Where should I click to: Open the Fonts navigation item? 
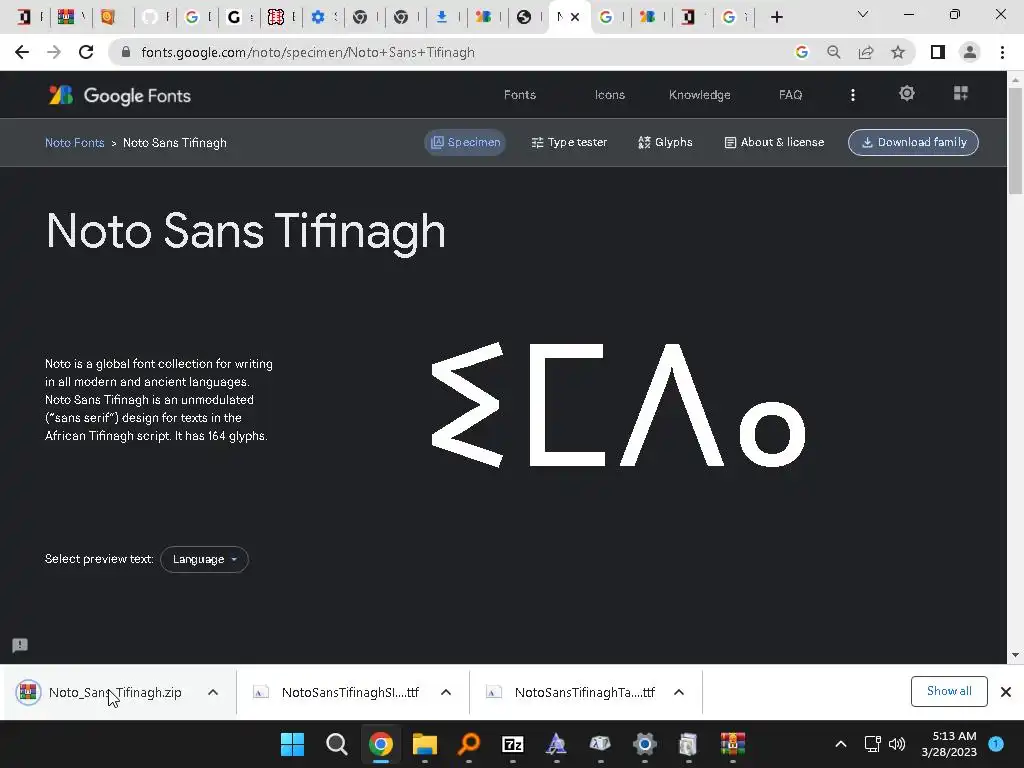coord(520,95)
